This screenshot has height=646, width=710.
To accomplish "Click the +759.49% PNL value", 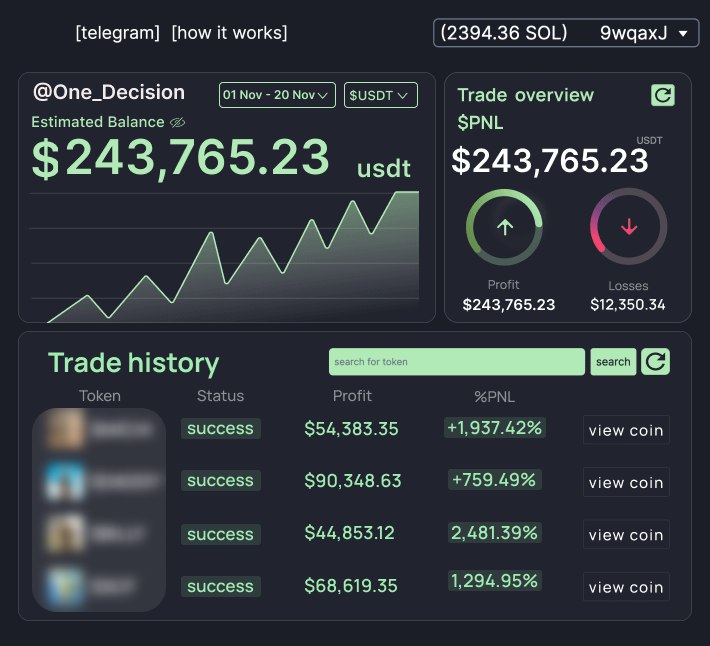I will (x=494, y=479).
